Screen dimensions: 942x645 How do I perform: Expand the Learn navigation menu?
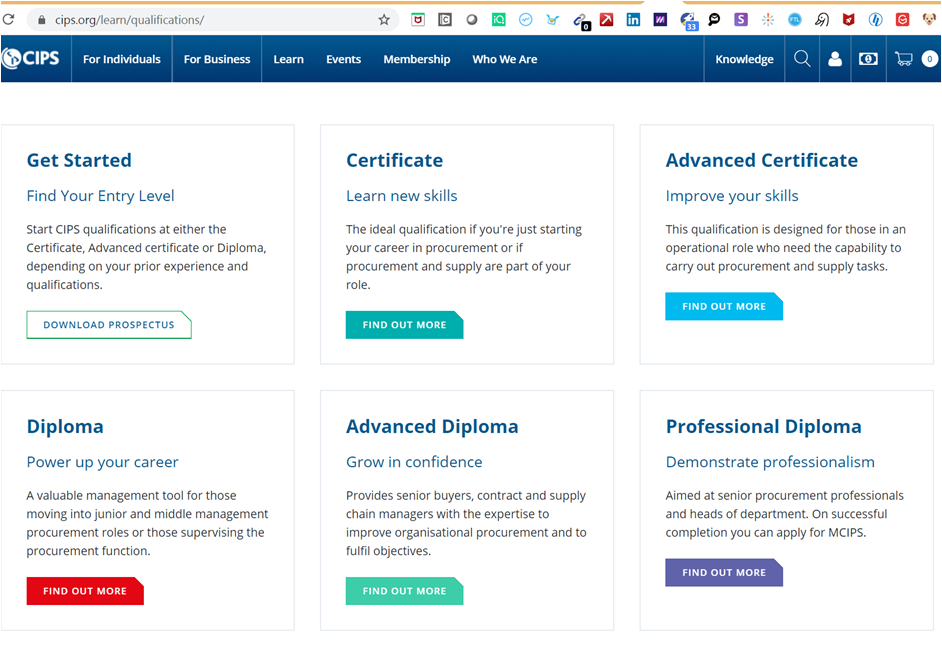click(288, 59)
